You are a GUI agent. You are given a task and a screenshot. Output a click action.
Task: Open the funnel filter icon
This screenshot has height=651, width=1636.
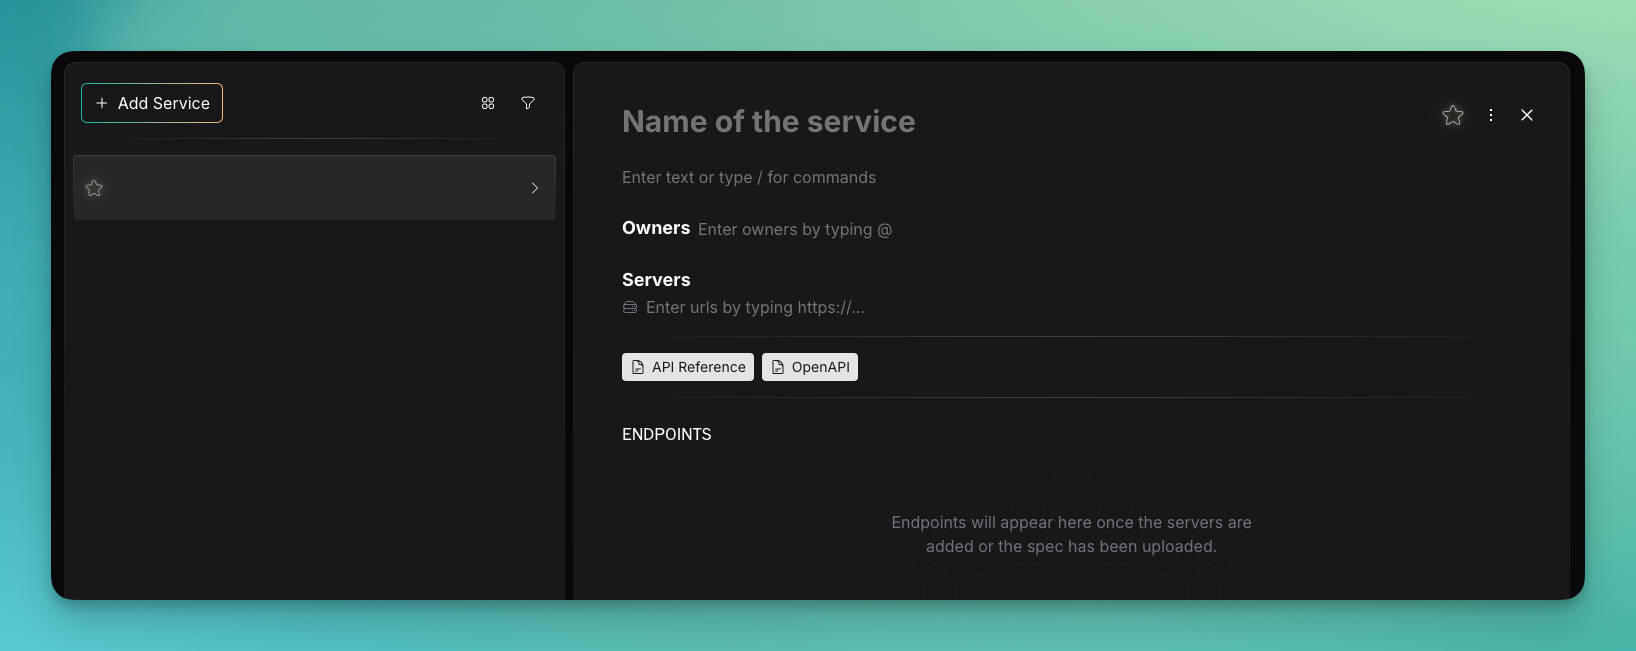(x=528, y=103)
